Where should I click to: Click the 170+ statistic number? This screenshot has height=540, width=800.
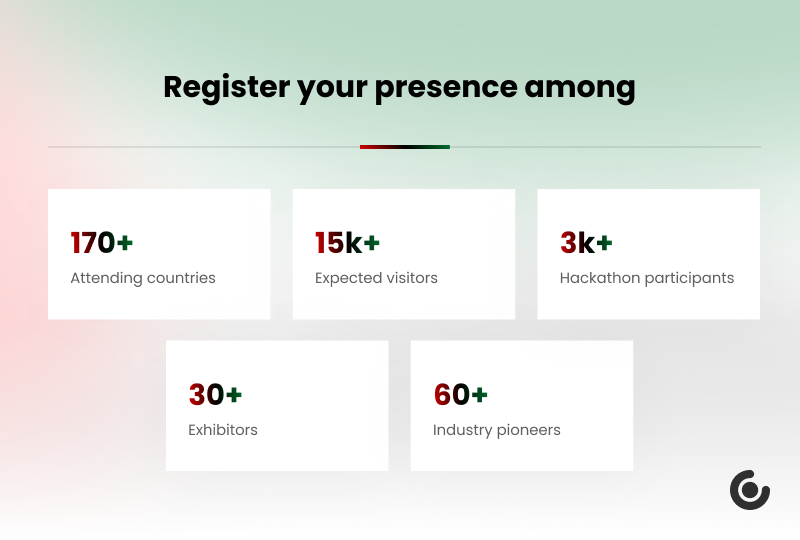pyautogui.click(x=102, y=242)
